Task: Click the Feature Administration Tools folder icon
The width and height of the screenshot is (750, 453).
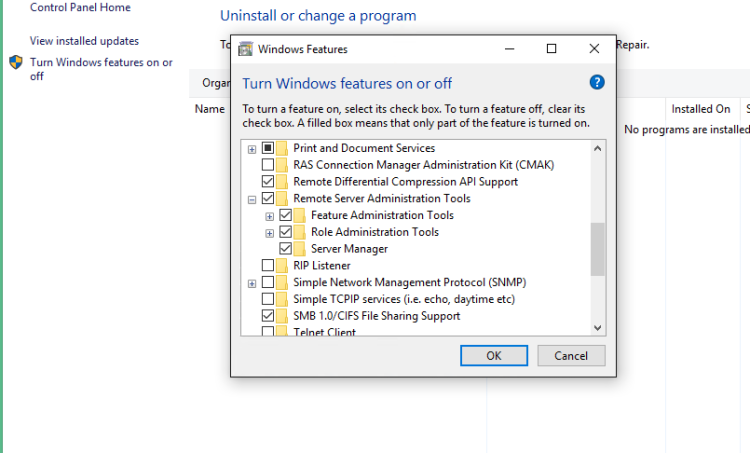Action: pos(300,215)
